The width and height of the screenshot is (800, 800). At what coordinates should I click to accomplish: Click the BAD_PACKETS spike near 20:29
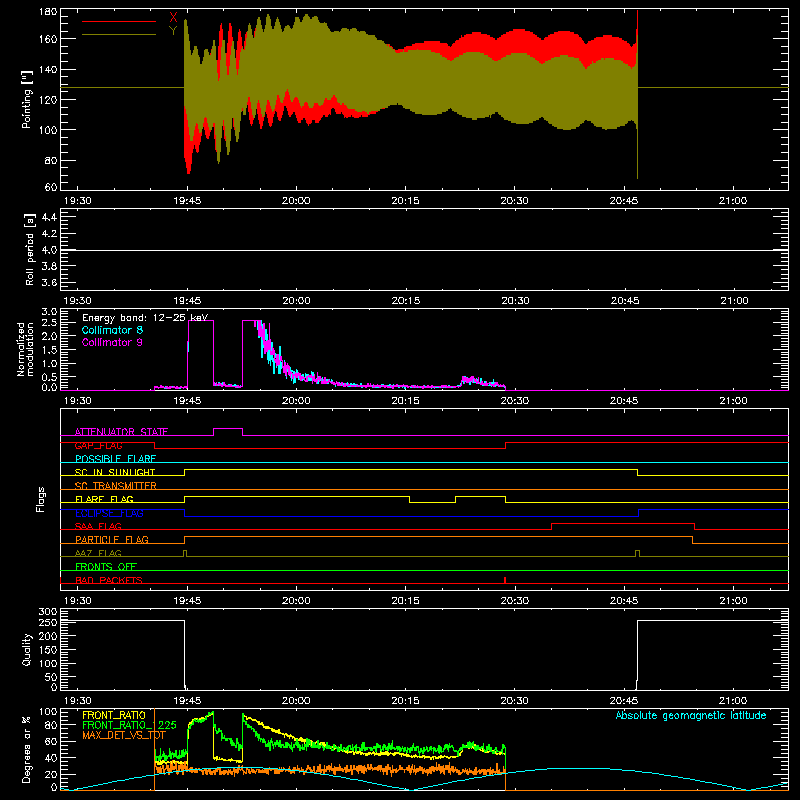tap(505, 580)
